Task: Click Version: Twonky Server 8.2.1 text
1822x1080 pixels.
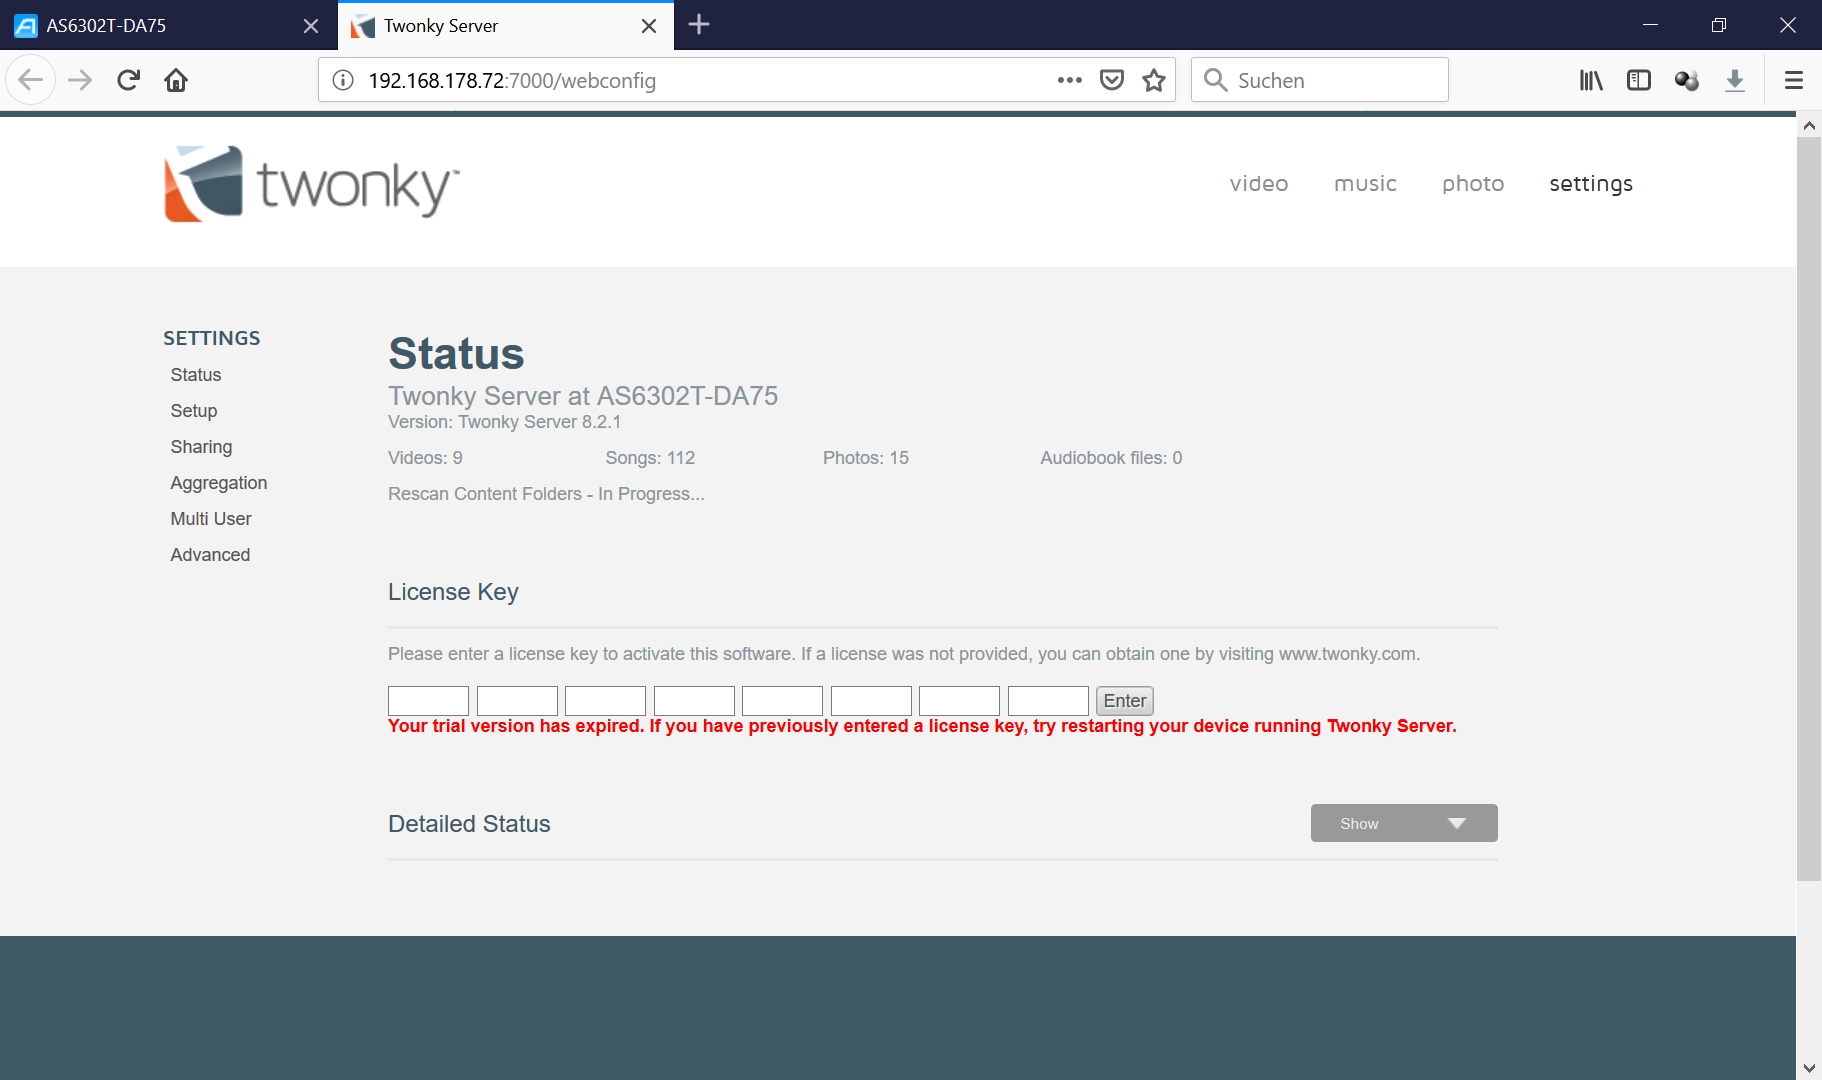Action: click(x=505, y=422)
